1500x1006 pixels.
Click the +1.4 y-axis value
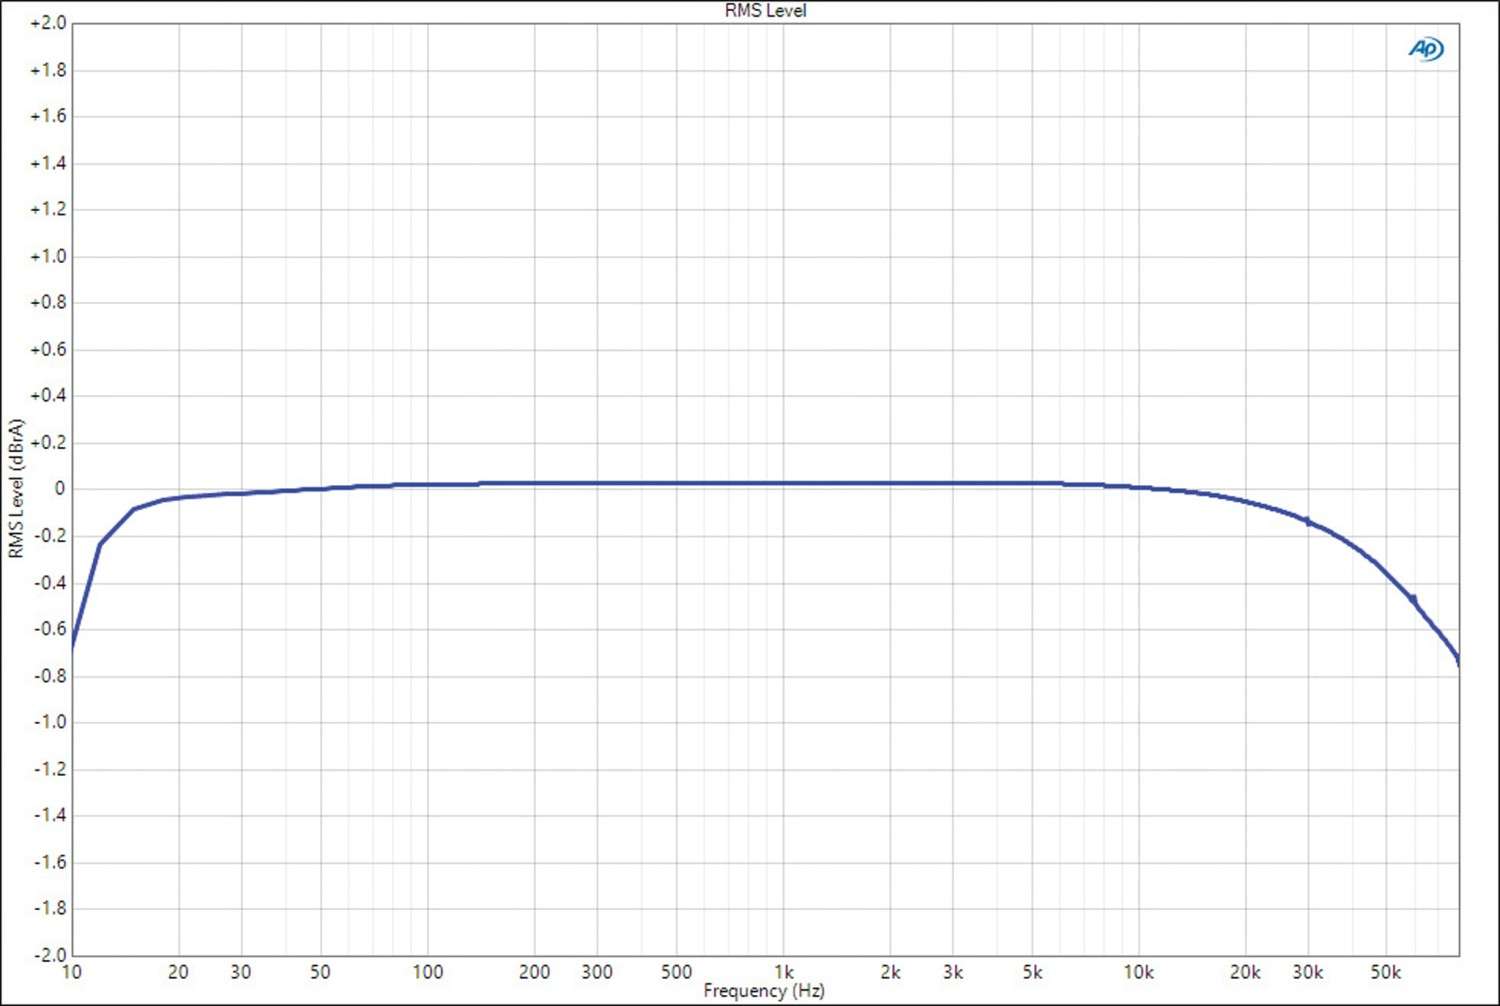point(48,163)
